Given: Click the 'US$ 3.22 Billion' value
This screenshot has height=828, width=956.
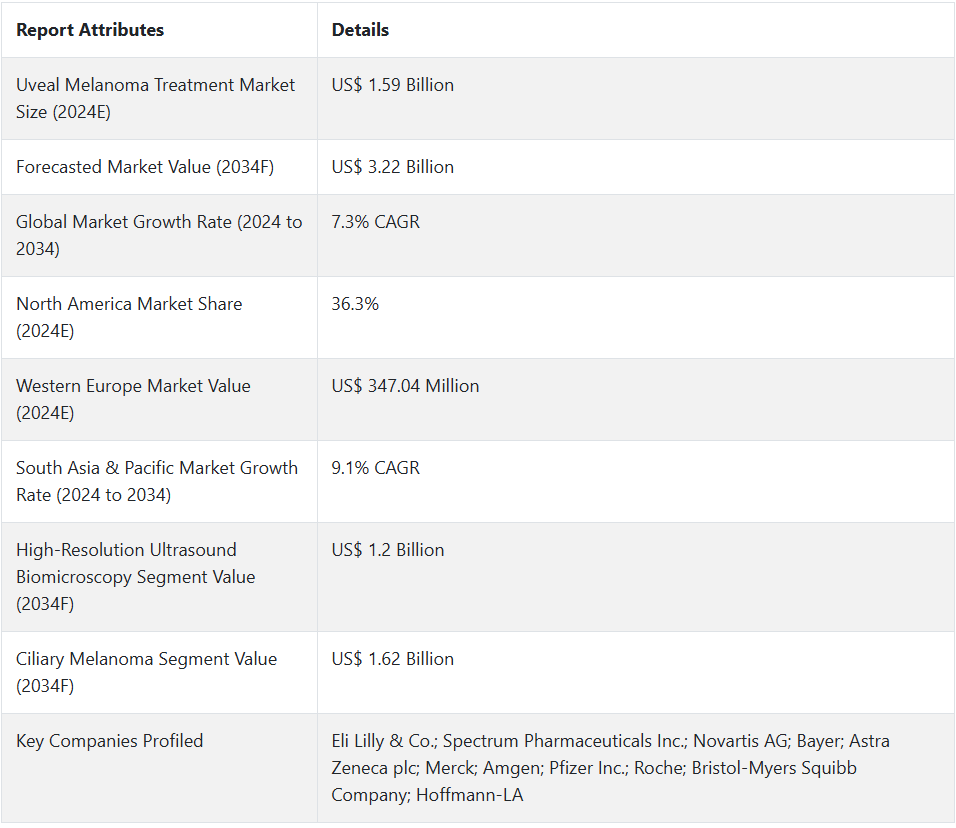Looking at the screenshot, I should pyautogui.click(x=393, y=167).
